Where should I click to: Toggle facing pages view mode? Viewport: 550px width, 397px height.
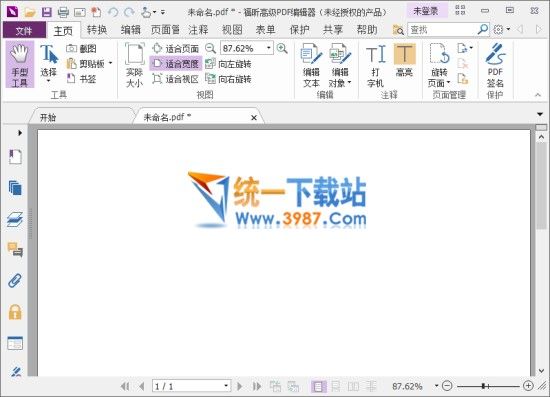coord(353,386)
